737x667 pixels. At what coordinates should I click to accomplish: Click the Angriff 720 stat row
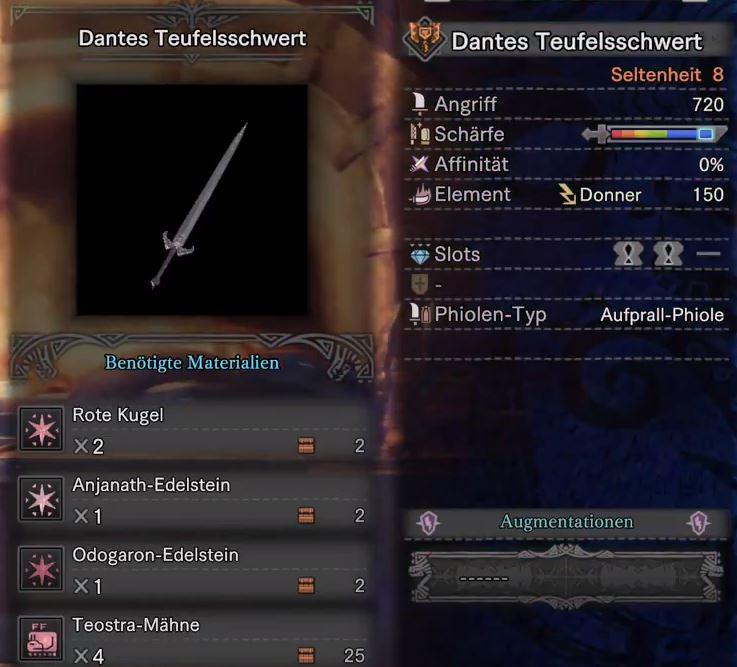[566, 104]
